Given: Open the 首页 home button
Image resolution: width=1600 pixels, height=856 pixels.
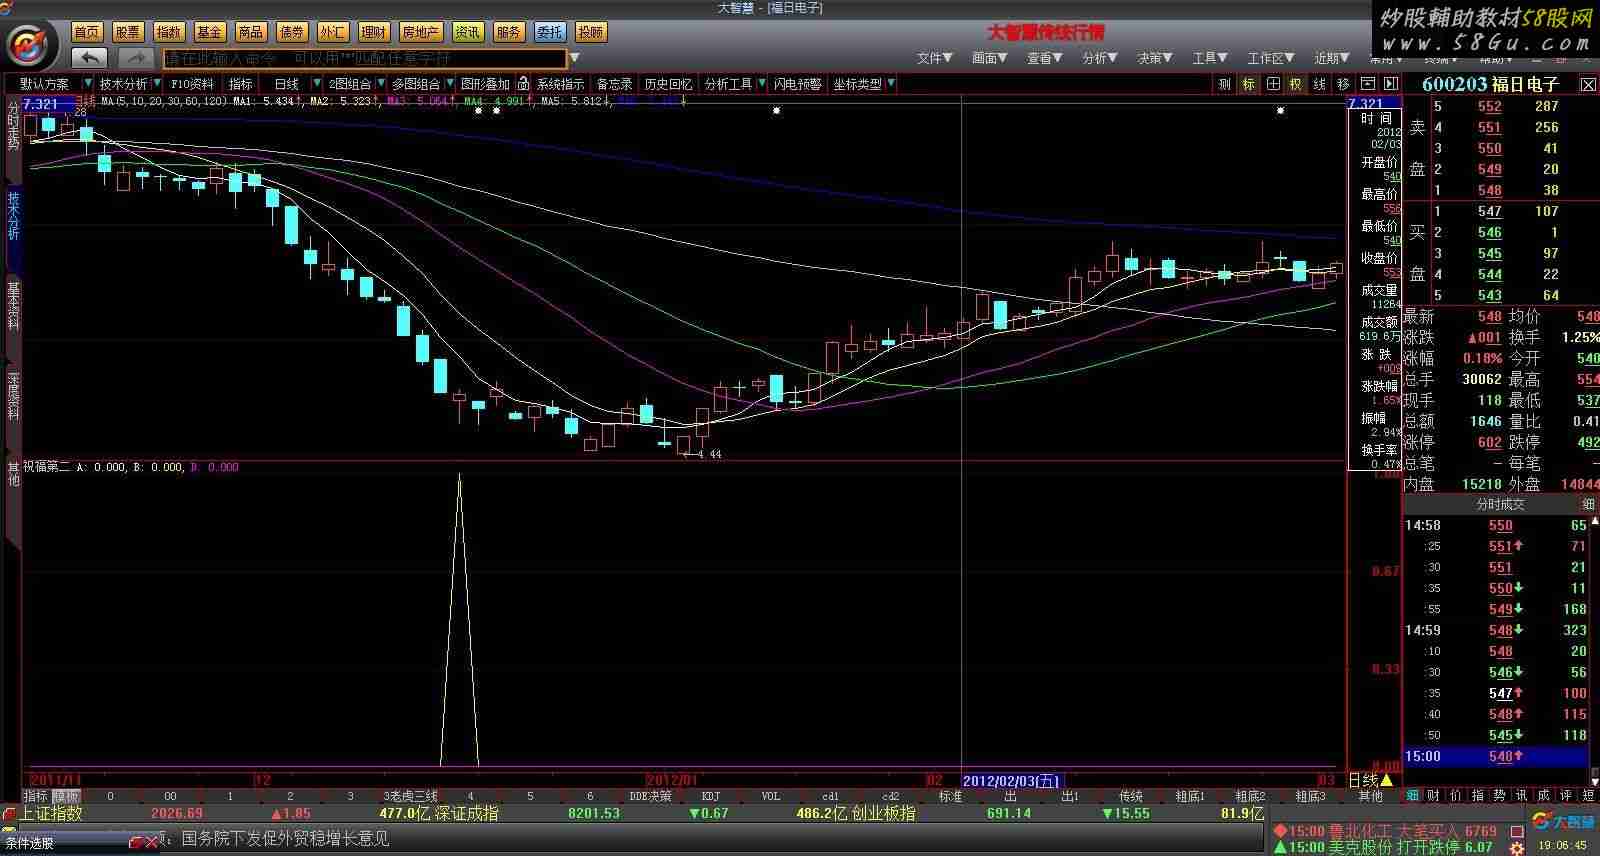Looking at the screenshot, I should [87, 32].
